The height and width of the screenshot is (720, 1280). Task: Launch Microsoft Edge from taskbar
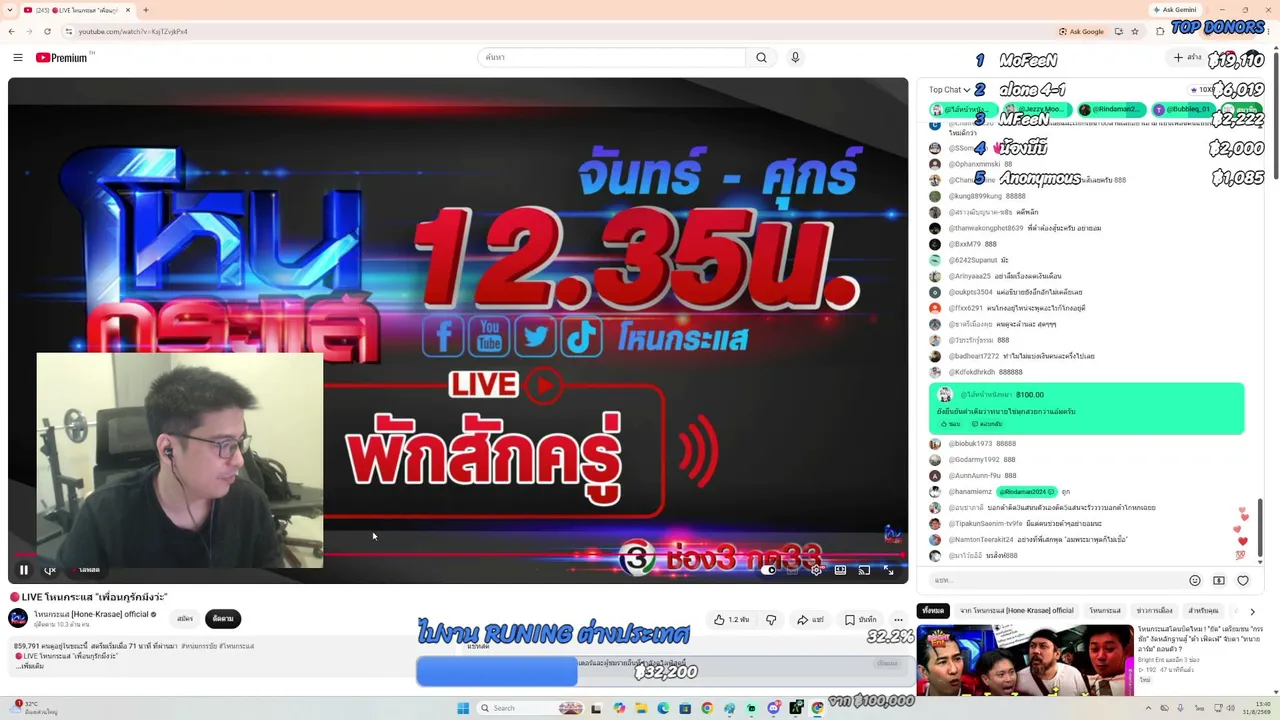(663, 708)
